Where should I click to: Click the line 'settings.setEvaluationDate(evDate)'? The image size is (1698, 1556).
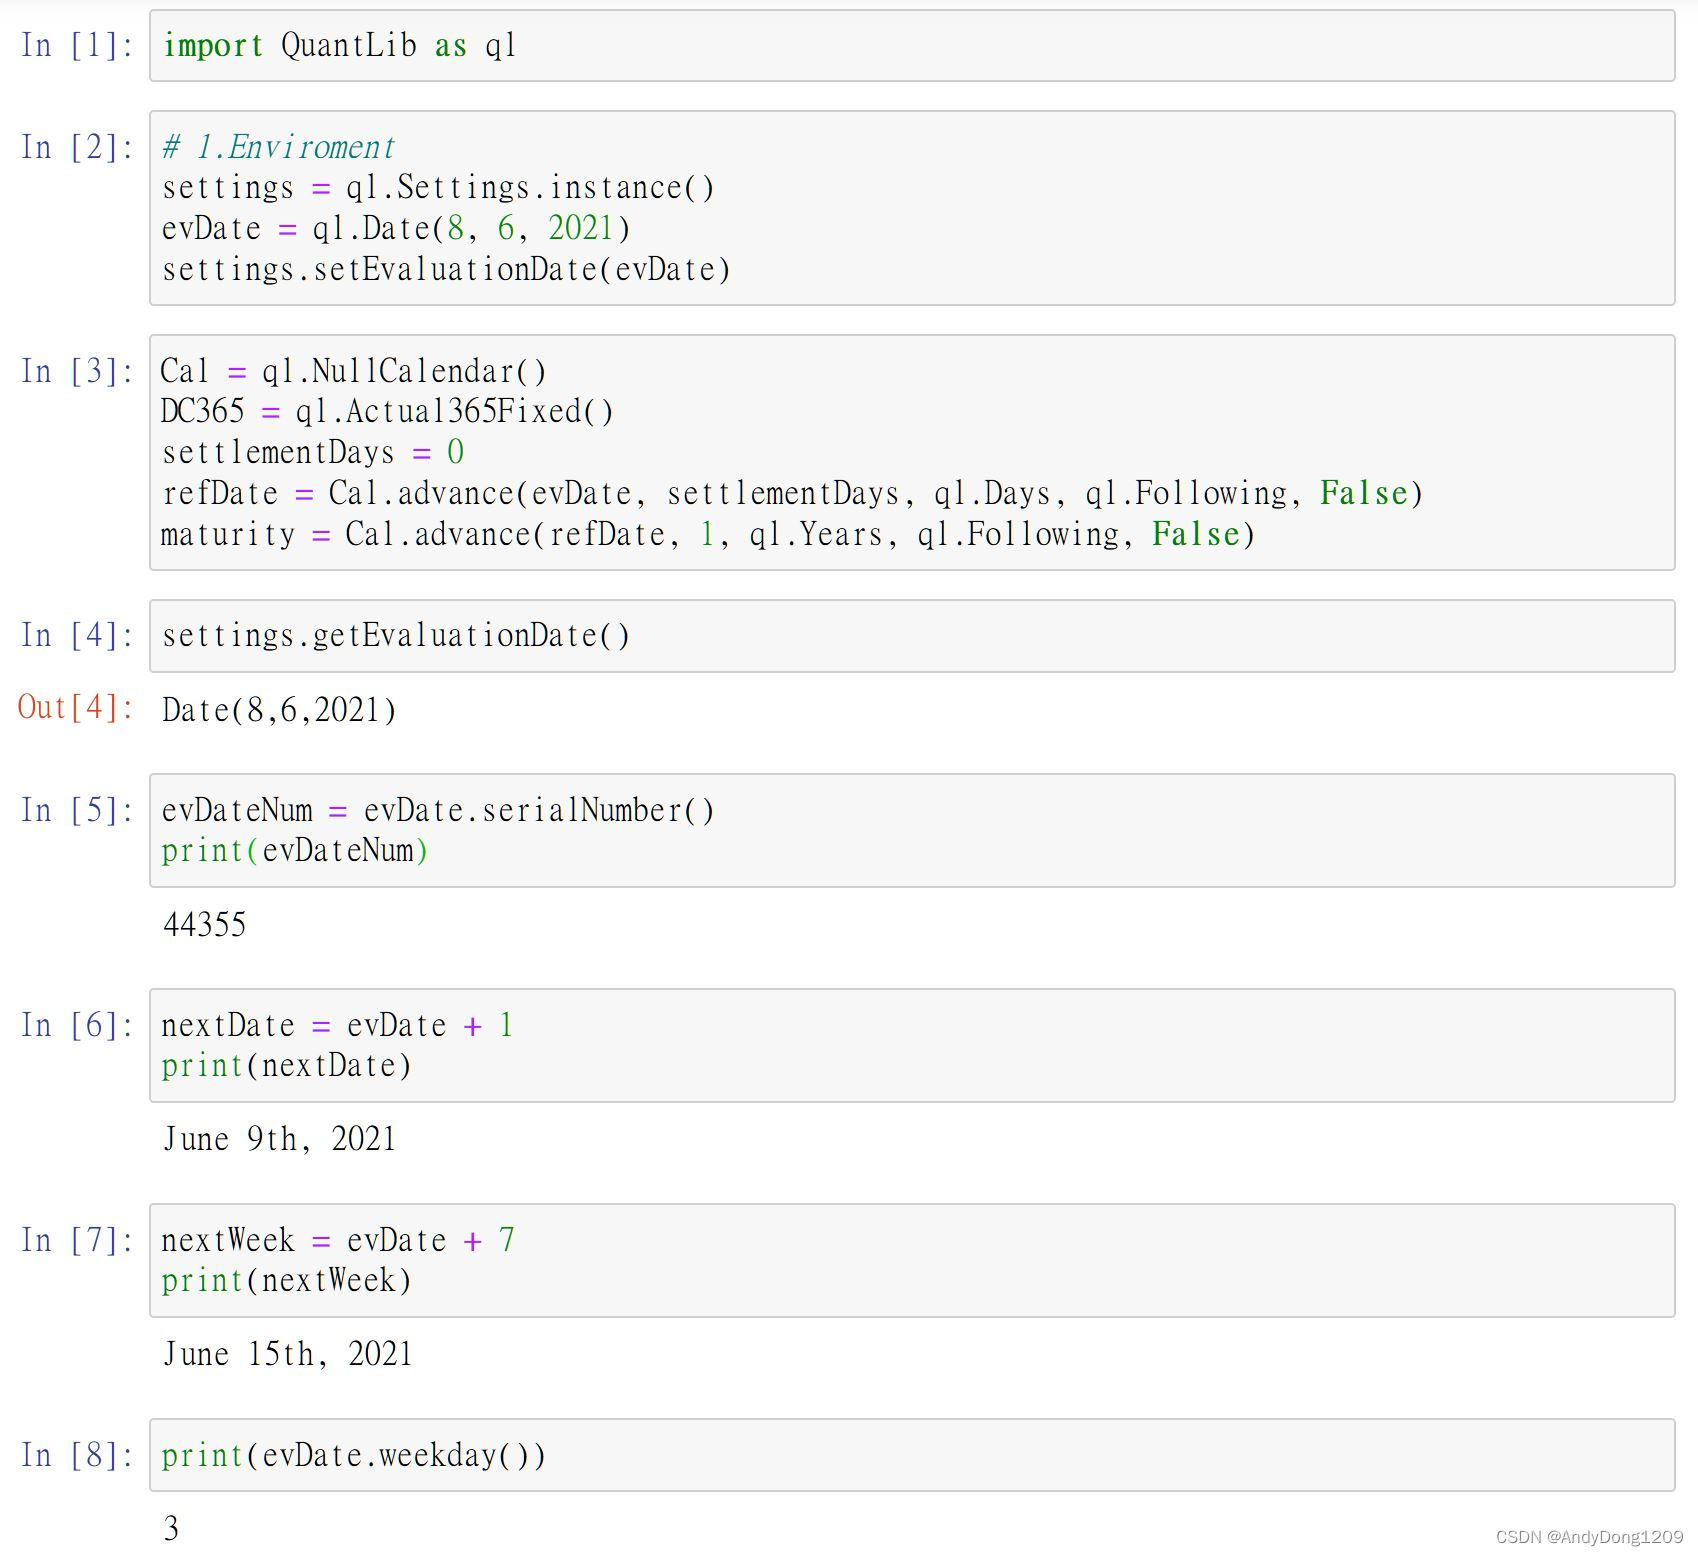[x=446, y=270]
